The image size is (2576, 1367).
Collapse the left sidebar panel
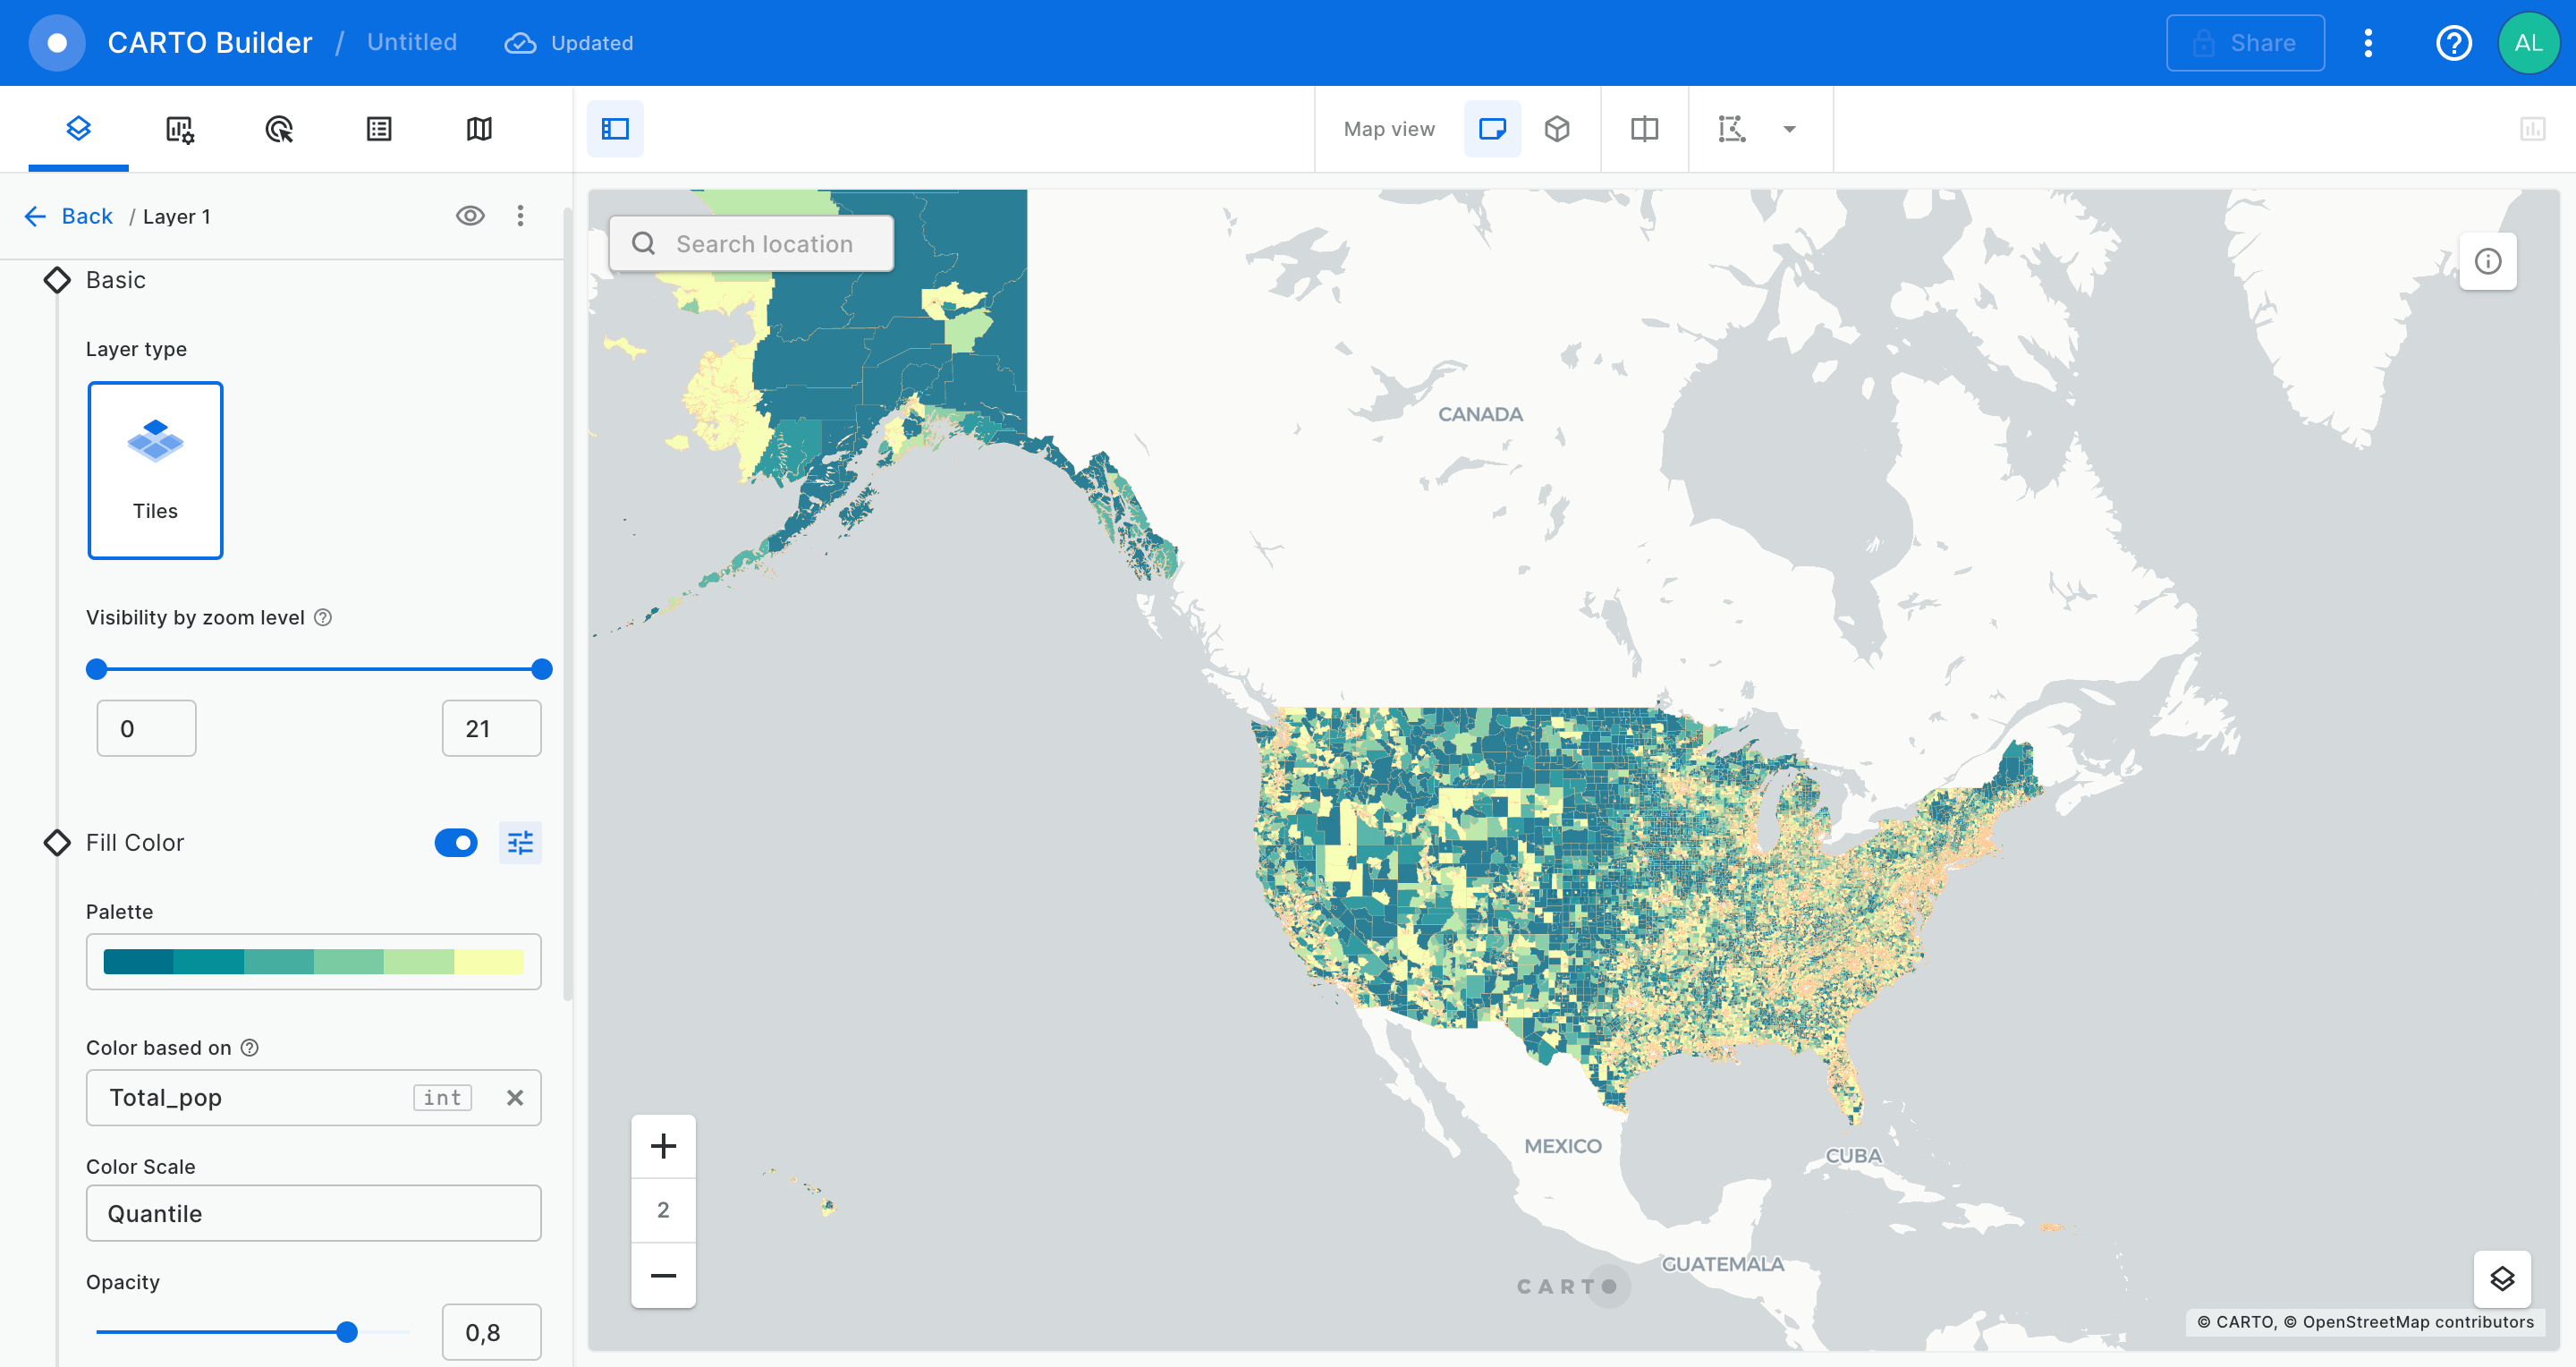coord(615,129)
